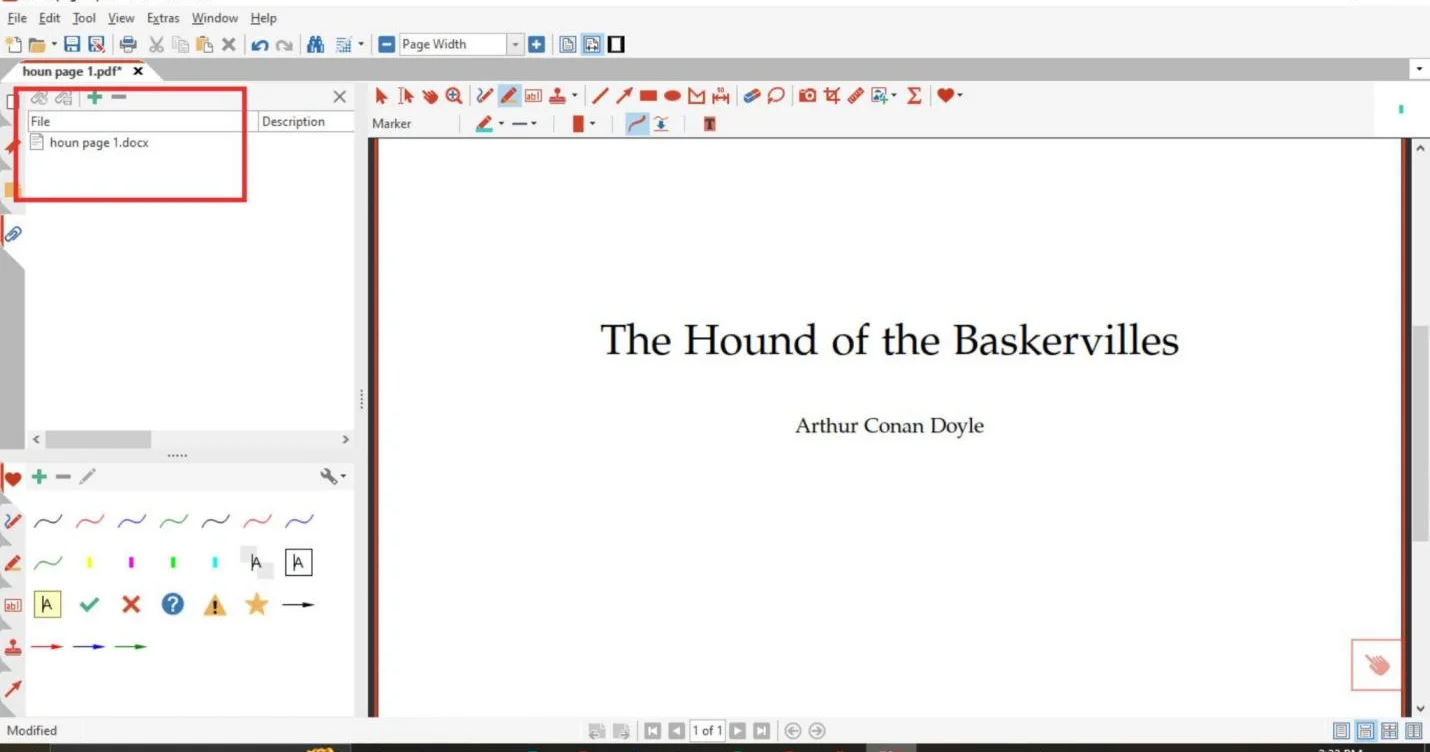This screenshot has width=1430, height=752.
Task: Pick the magenta marker preset
Action: click(x=131, y=564)
